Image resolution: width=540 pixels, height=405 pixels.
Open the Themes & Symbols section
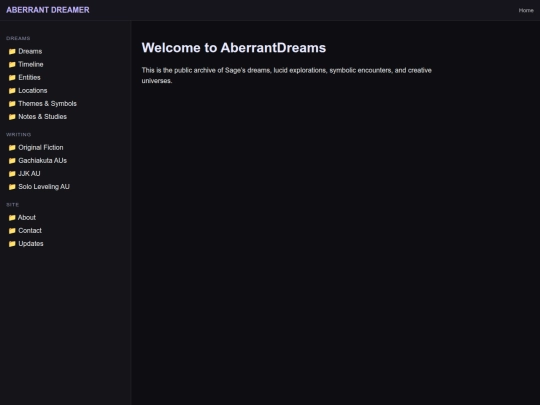[48, 104]
